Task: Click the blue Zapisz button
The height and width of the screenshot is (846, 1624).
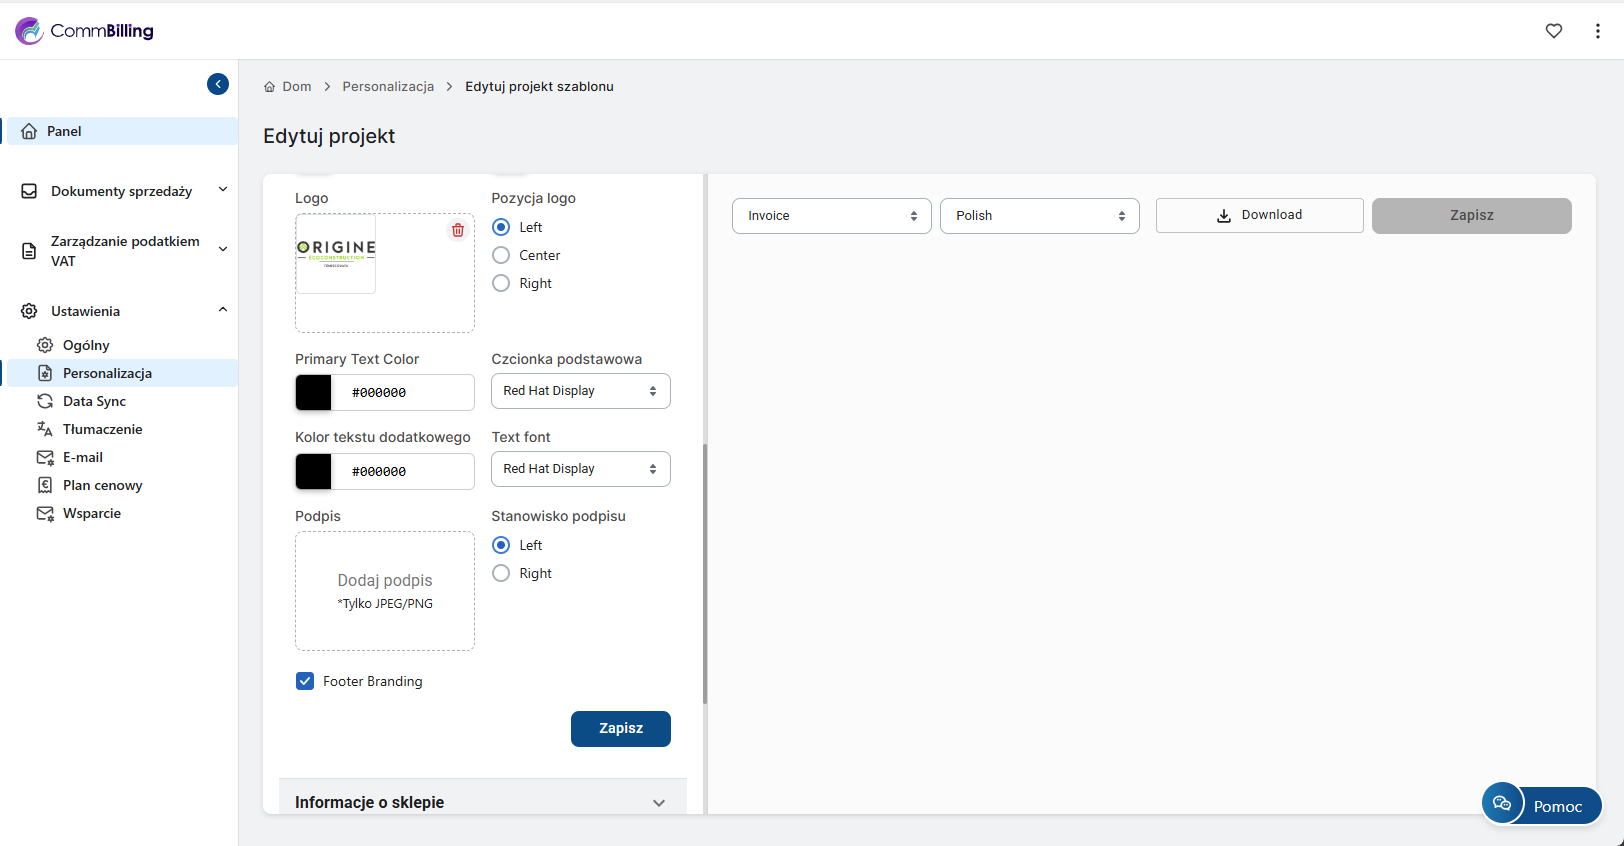Action: pyautogui.click(x=620, y=729)
